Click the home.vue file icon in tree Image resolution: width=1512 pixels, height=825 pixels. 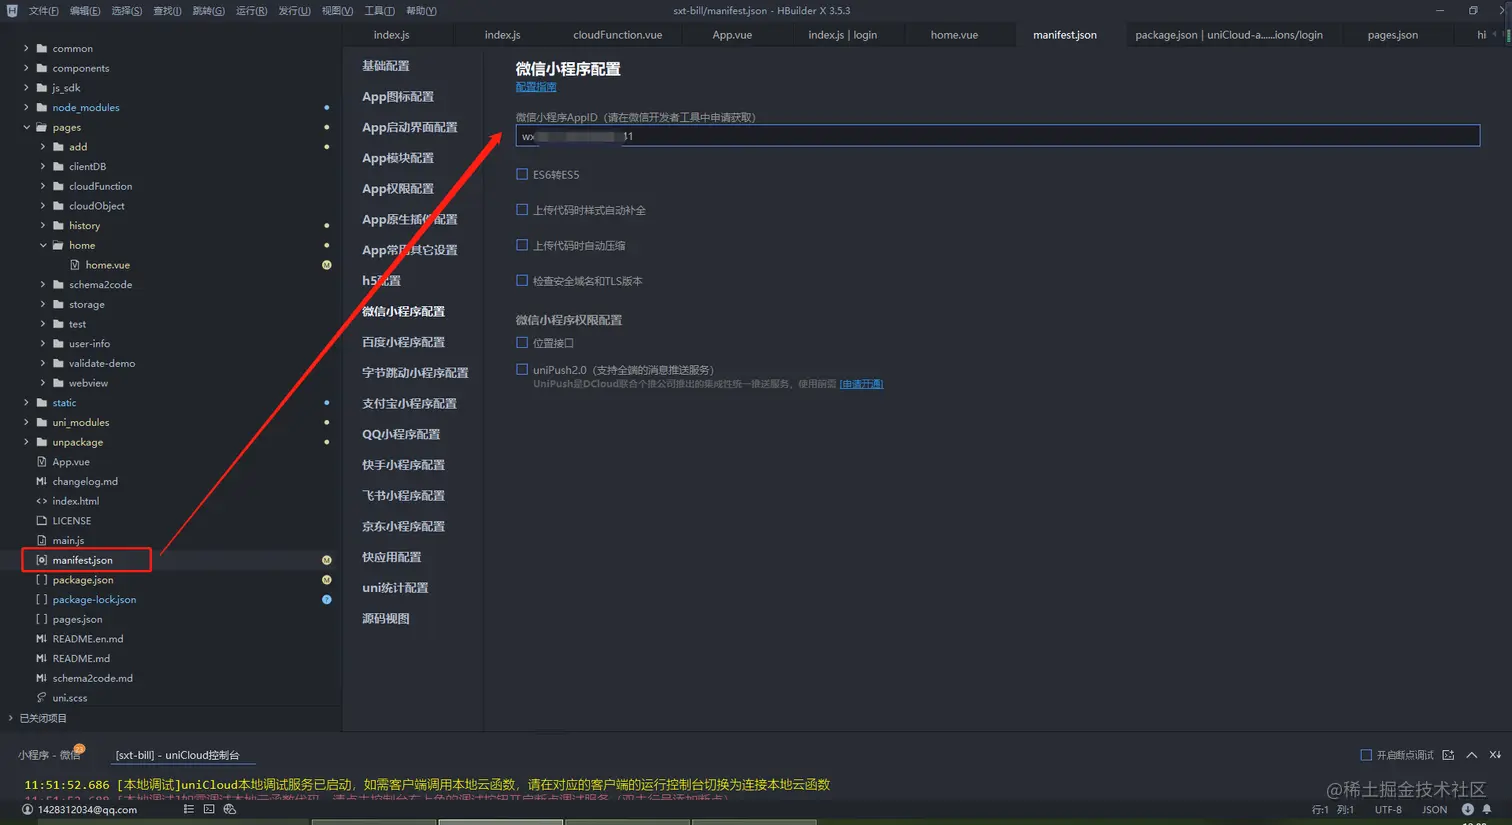pyautogui.click(x=75, y=265)
